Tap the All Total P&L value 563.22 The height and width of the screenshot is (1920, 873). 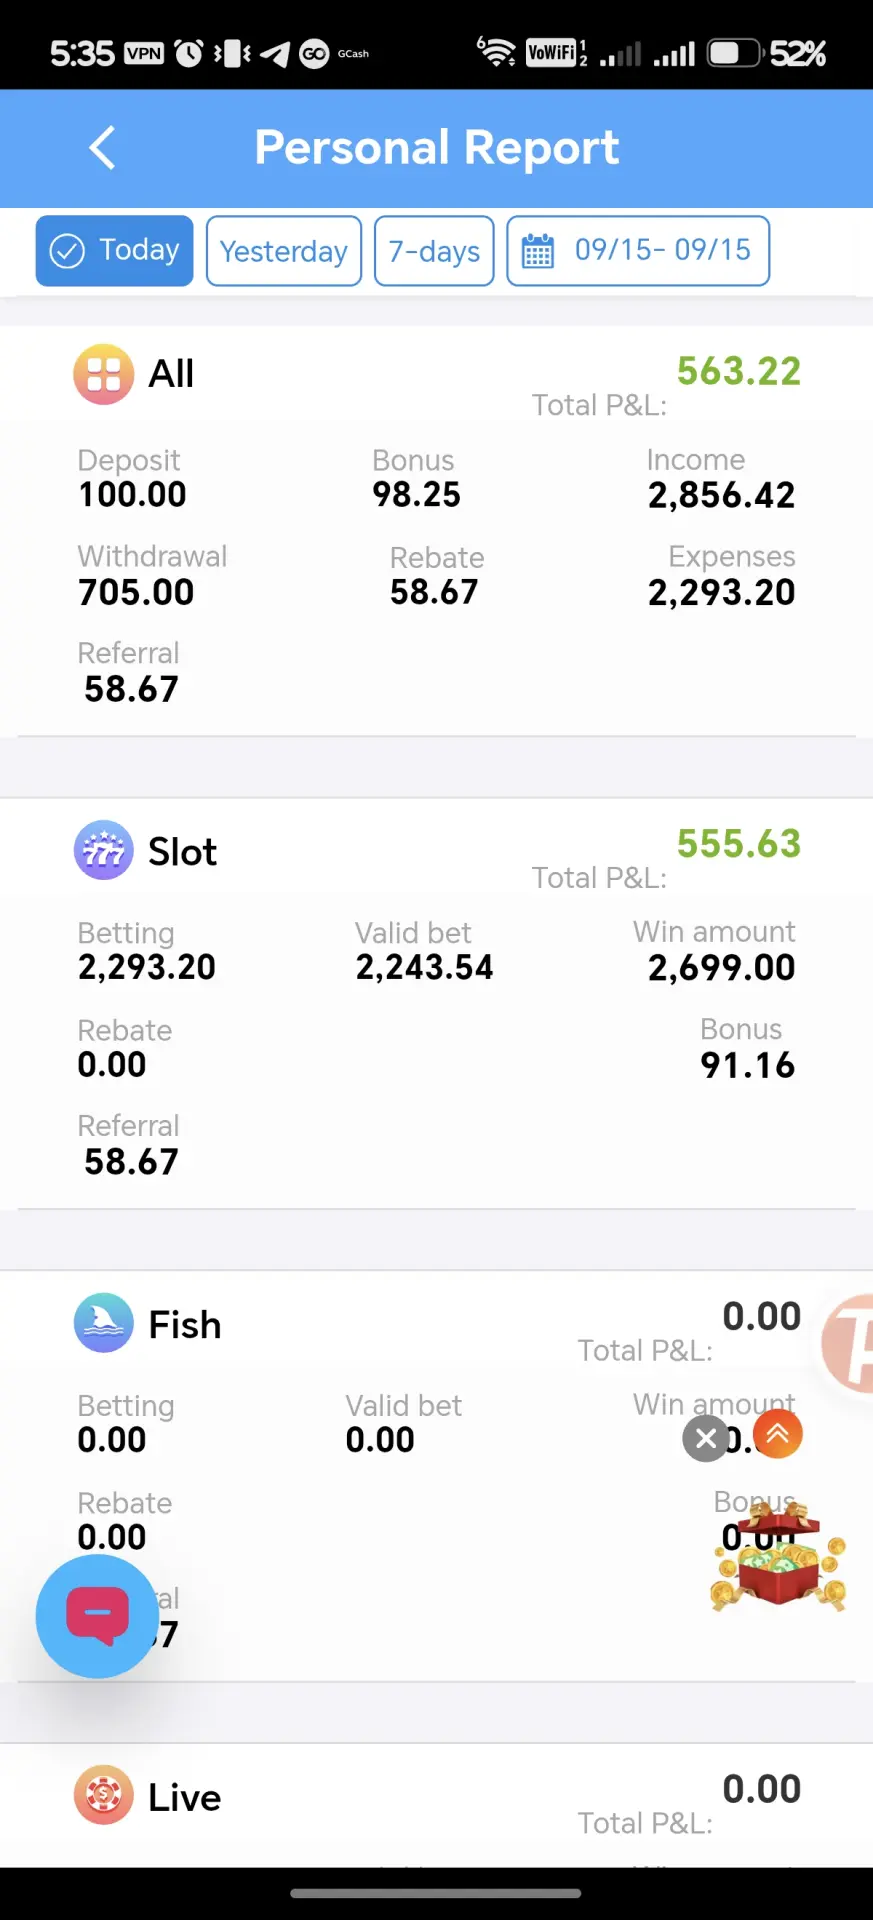[739, 372]
